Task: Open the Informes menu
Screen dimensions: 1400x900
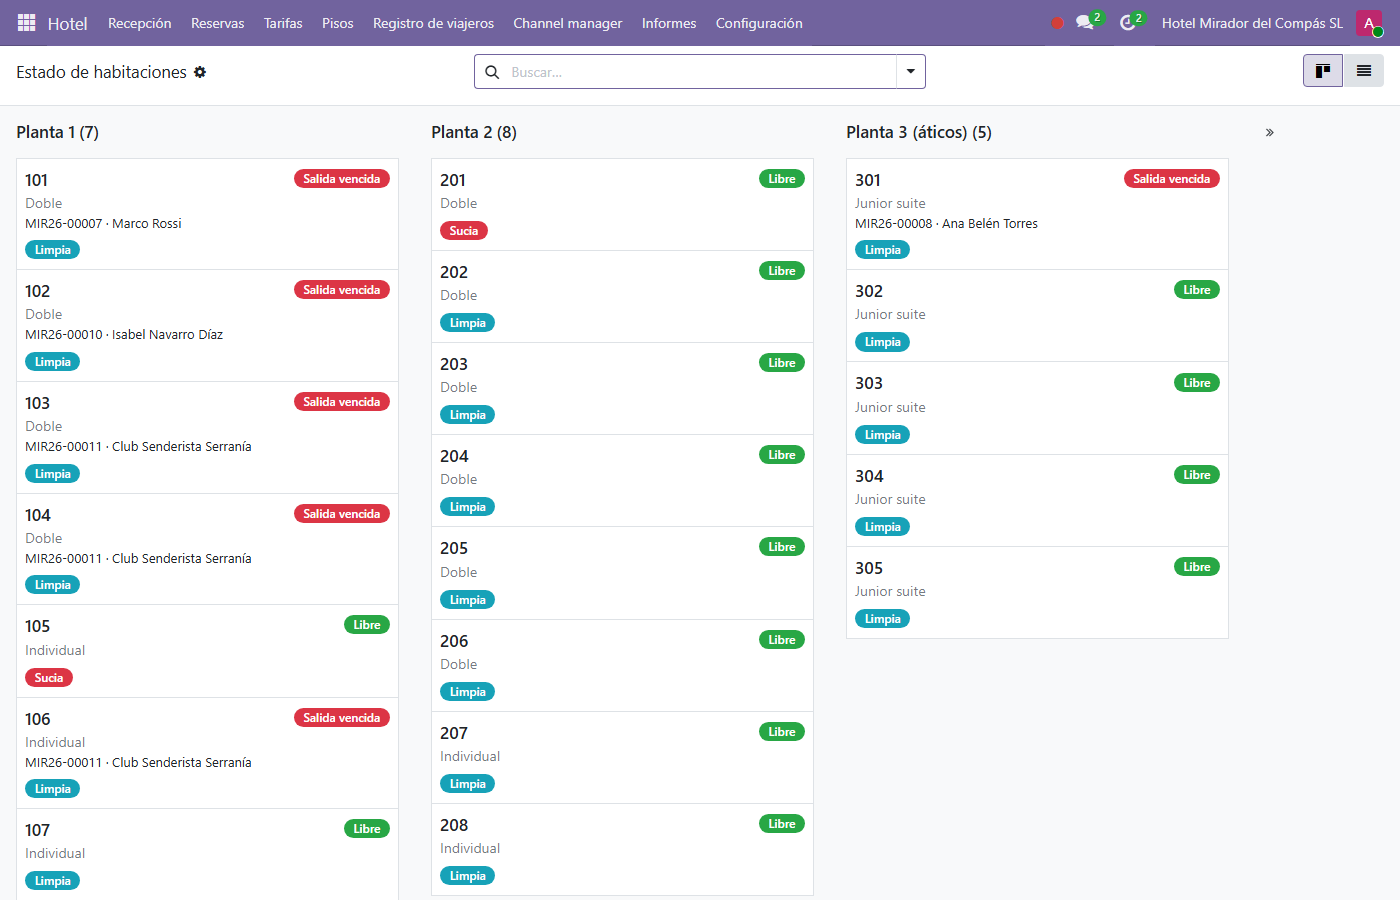Action: tap(669, 23)
